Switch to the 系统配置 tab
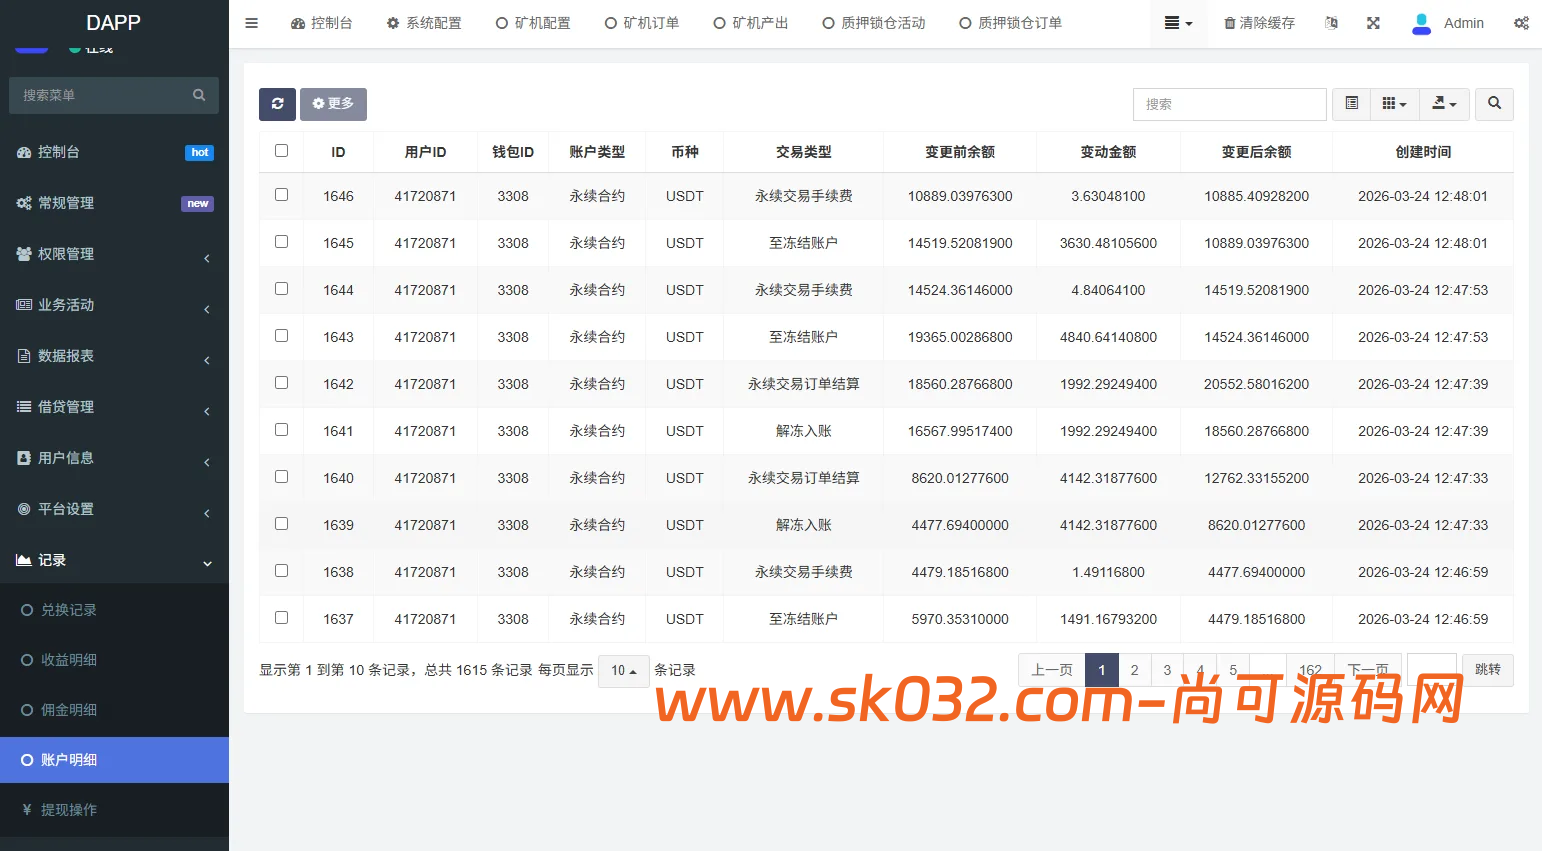The width and height of the screenshot is (1542, 851). point(424,23)
